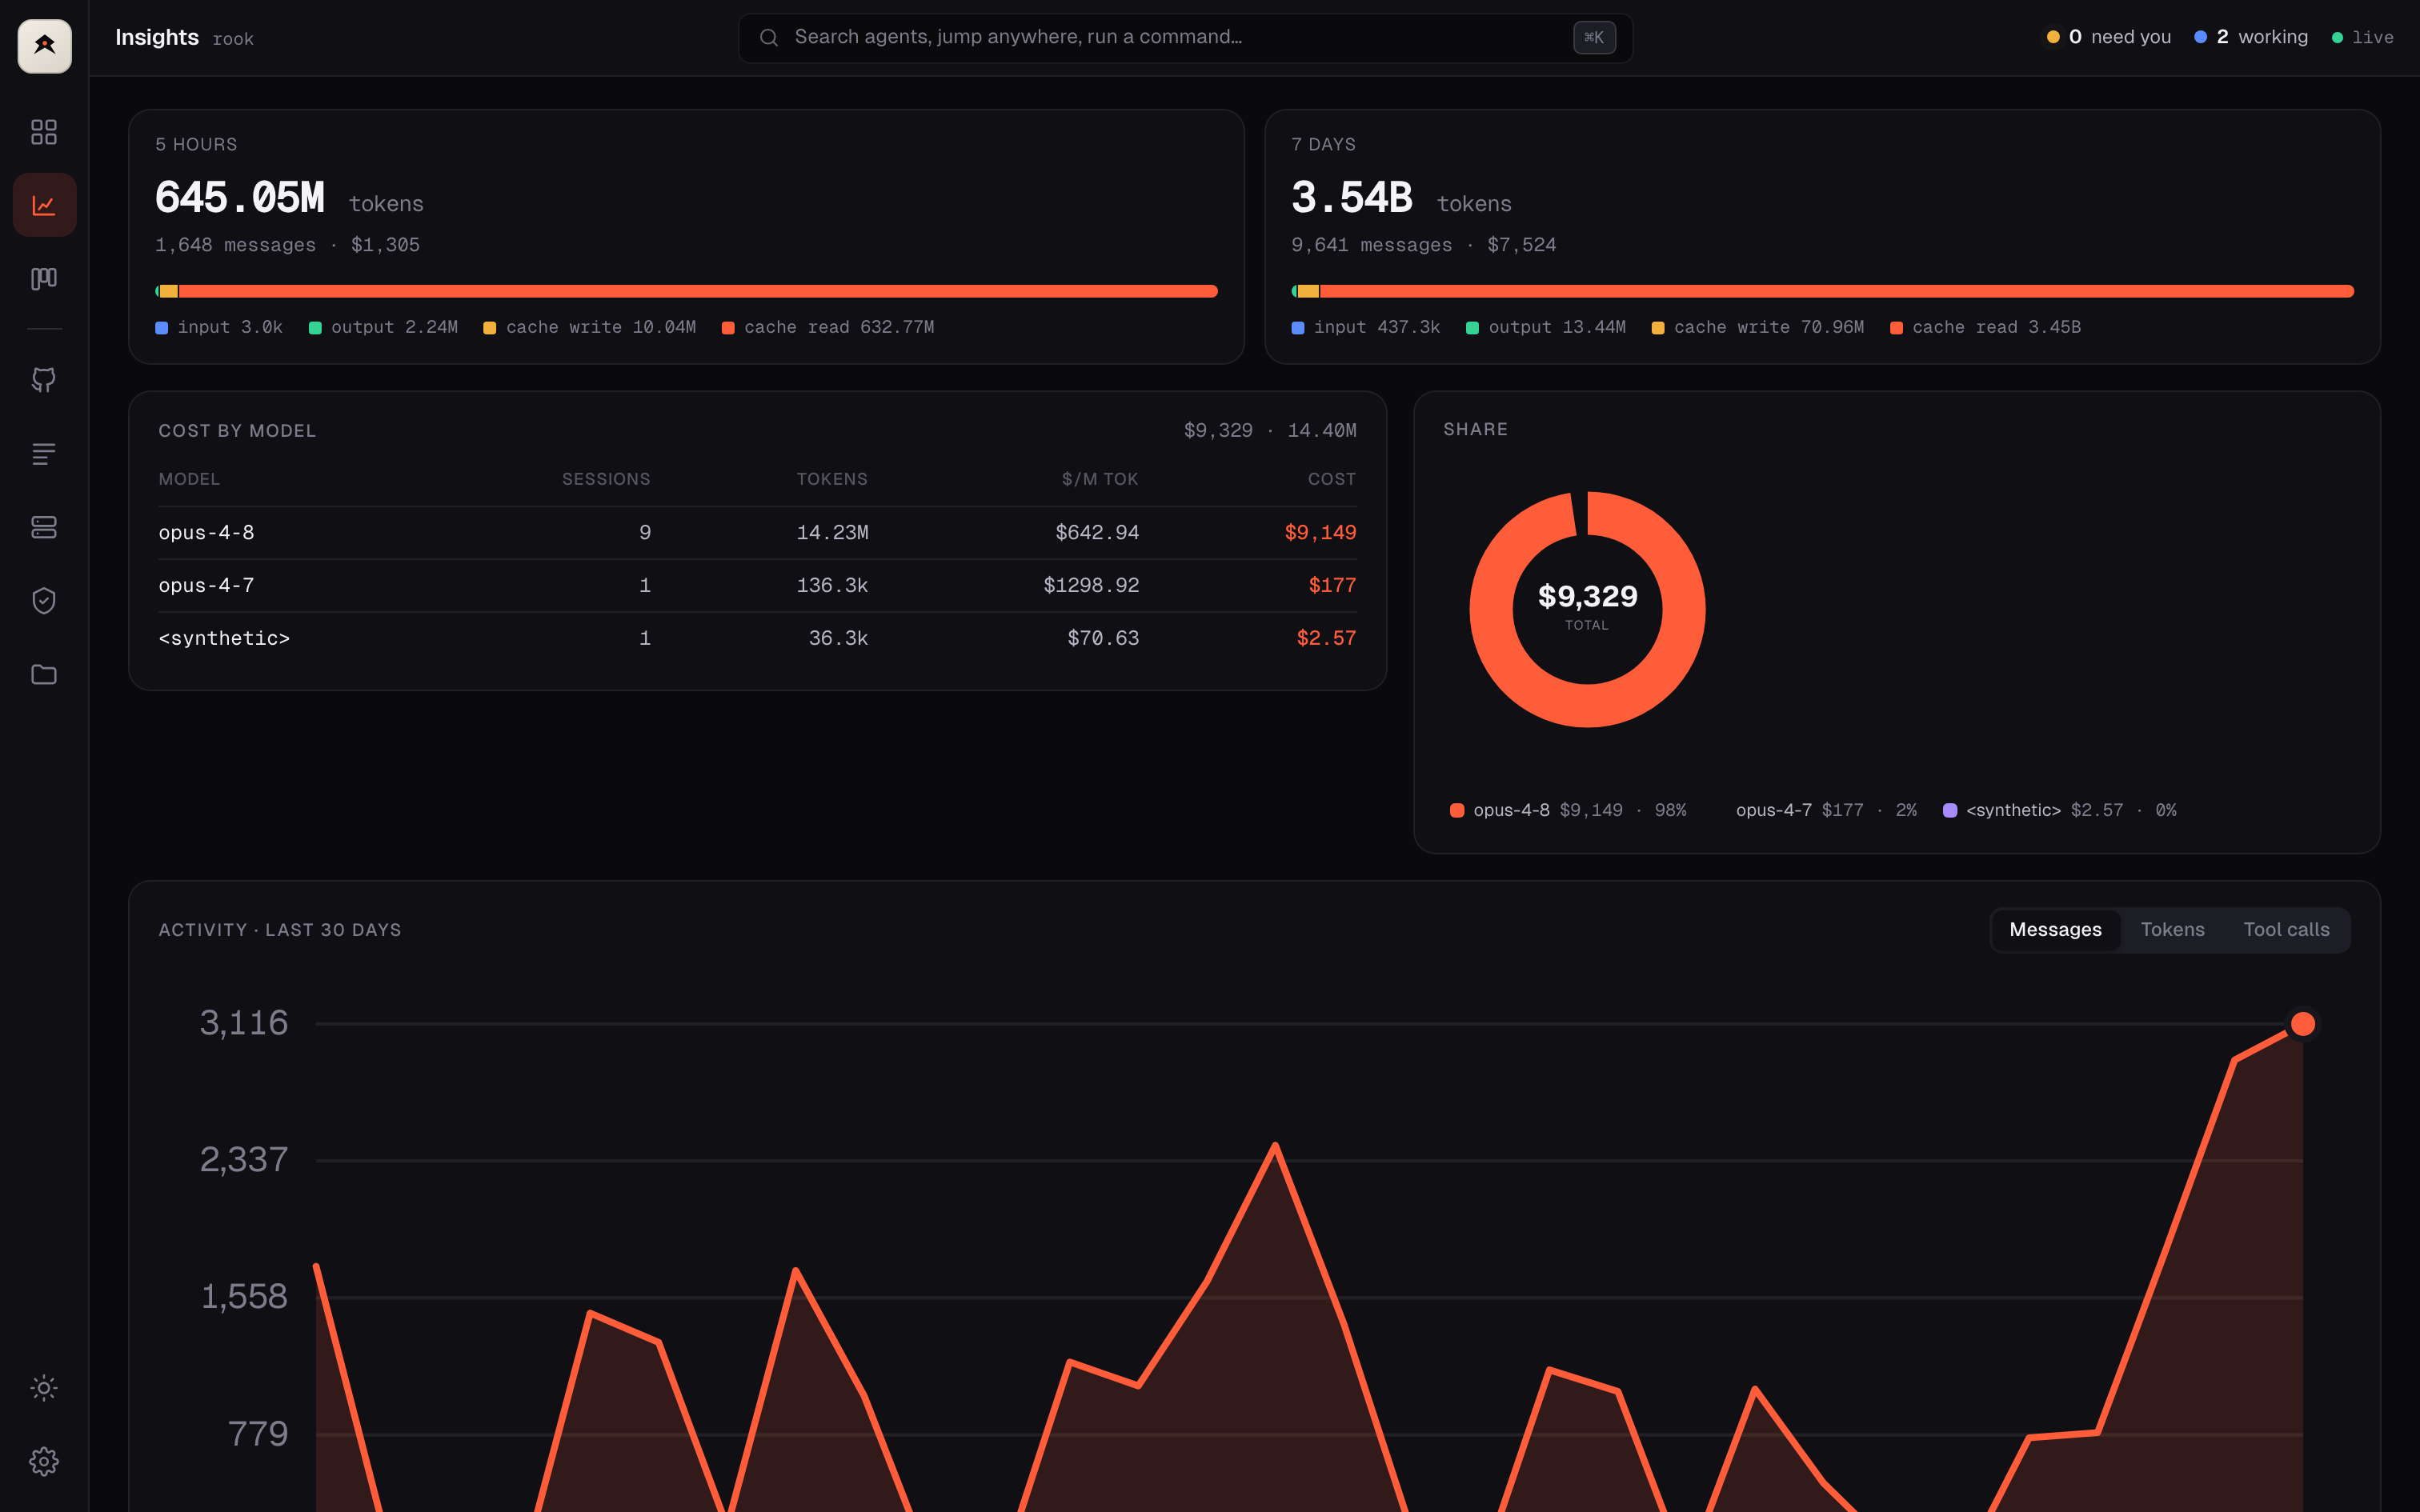Select the <synthetic> model row
Screen dimensions: 2420x1512
(x=757, y=638)
